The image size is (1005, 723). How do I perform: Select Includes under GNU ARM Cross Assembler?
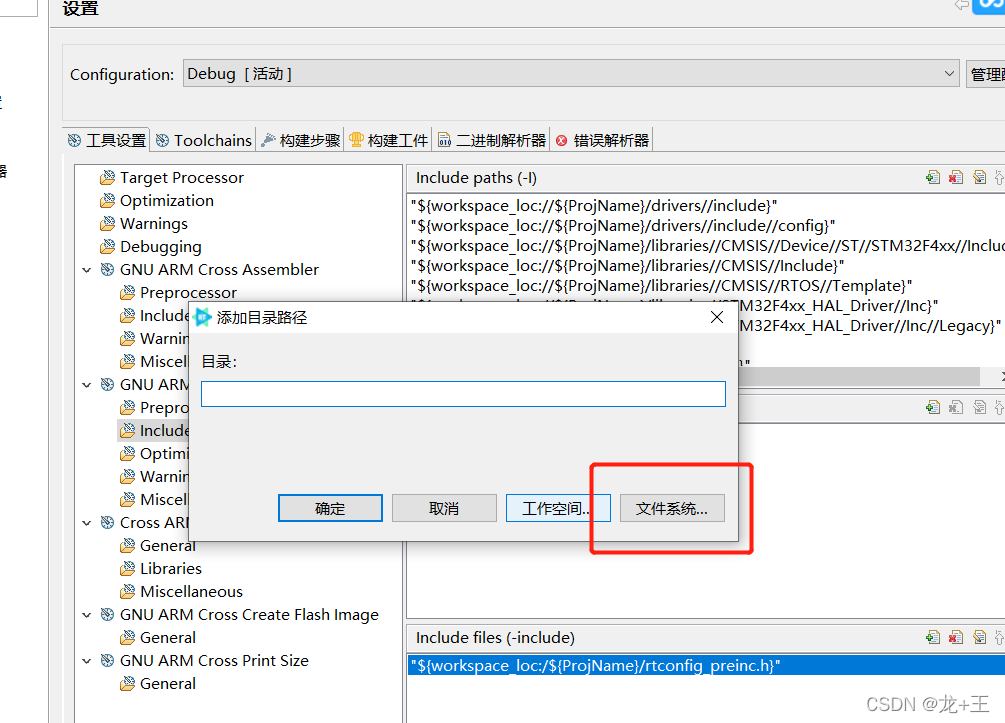tap(154, 316)
